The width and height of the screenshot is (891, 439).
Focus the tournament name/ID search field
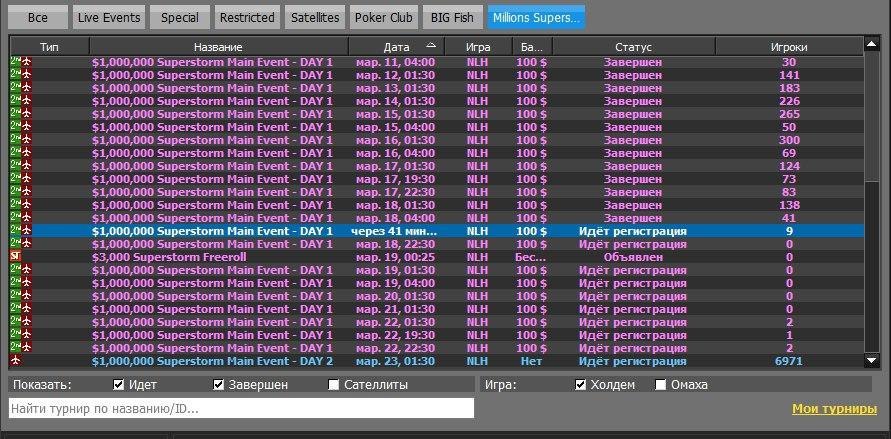242,408
